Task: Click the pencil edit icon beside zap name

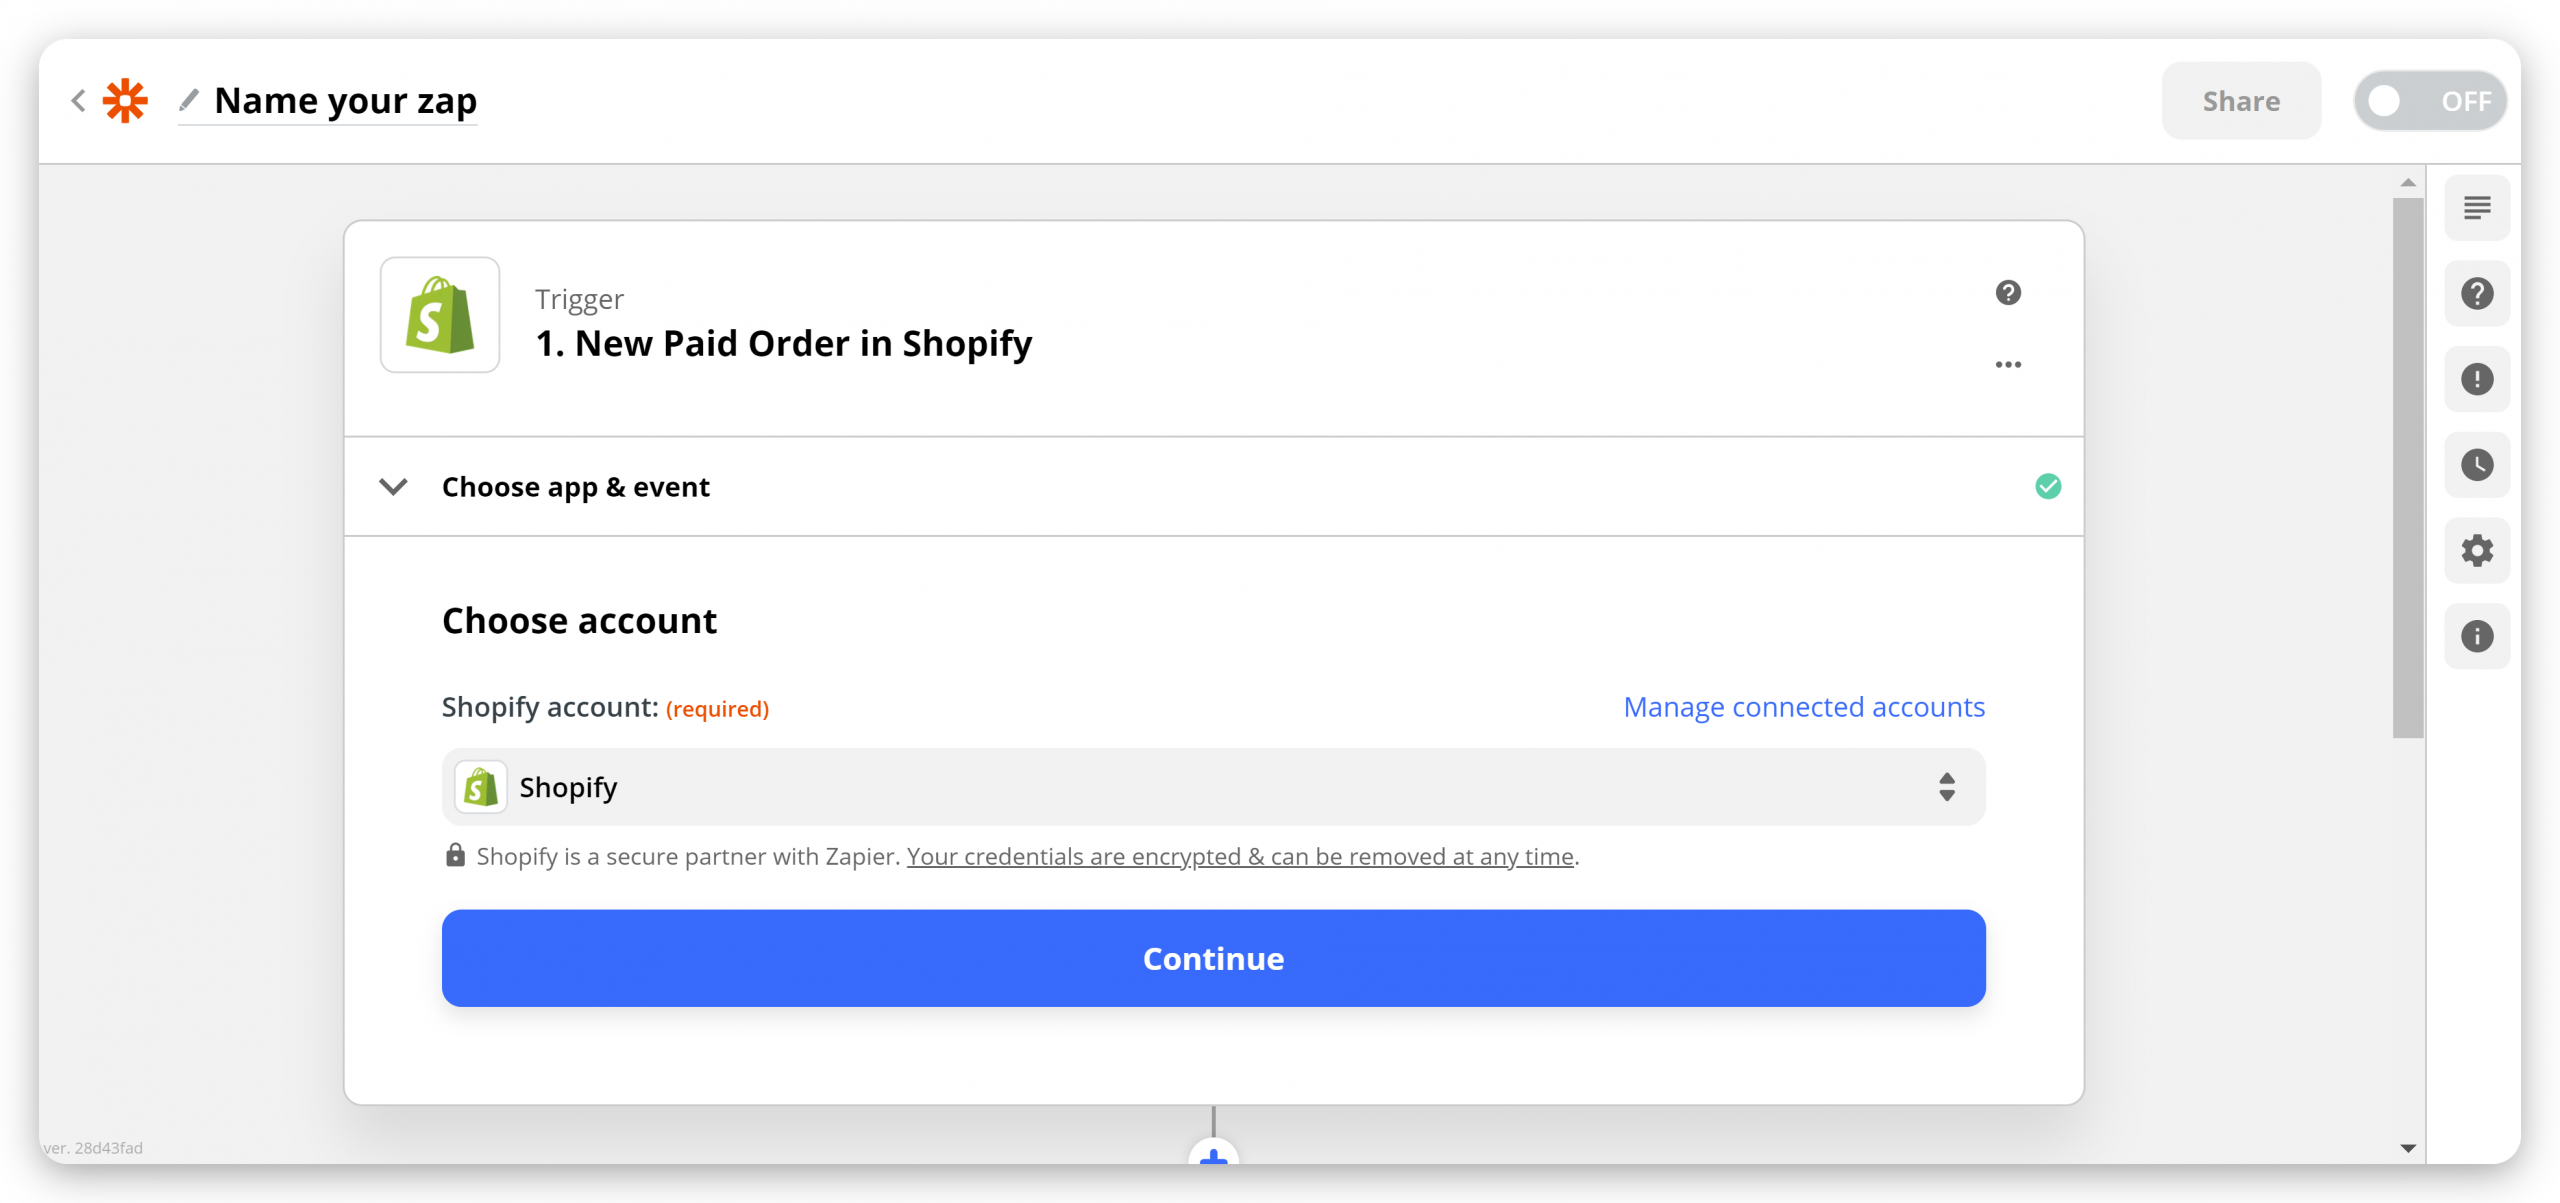Action: pyautogui.click(x=189, y=99)
